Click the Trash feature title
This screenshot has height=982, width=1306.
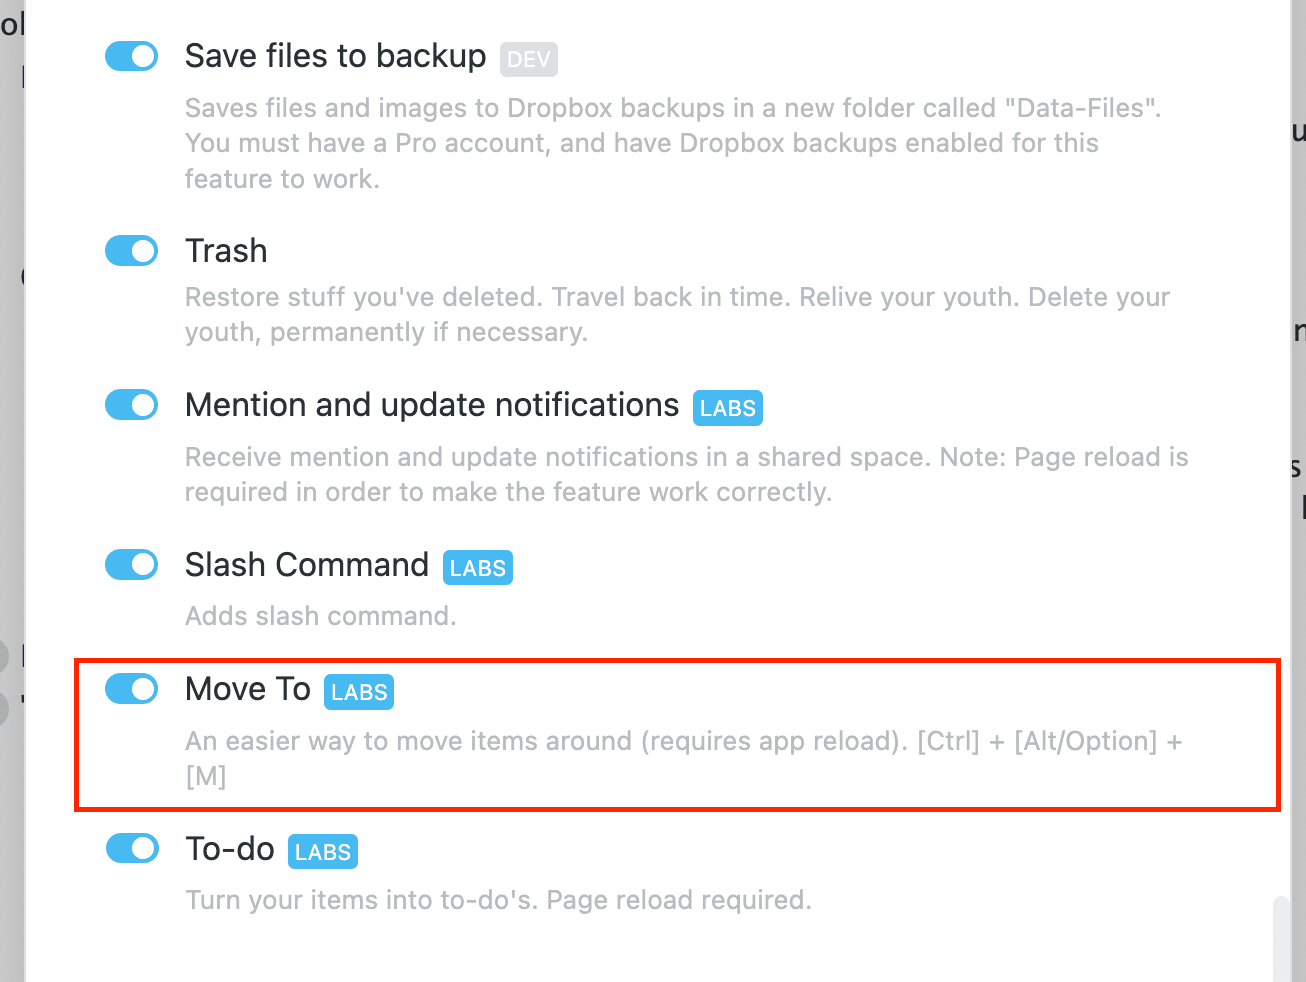pos(226,250)
